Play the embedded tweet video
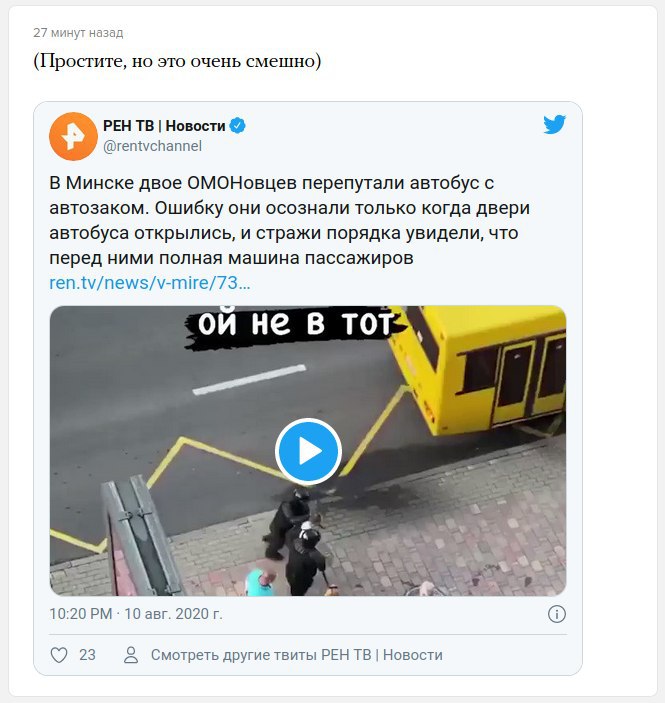The height and width of the screenshot is (703, 665). tap(308, 451)
